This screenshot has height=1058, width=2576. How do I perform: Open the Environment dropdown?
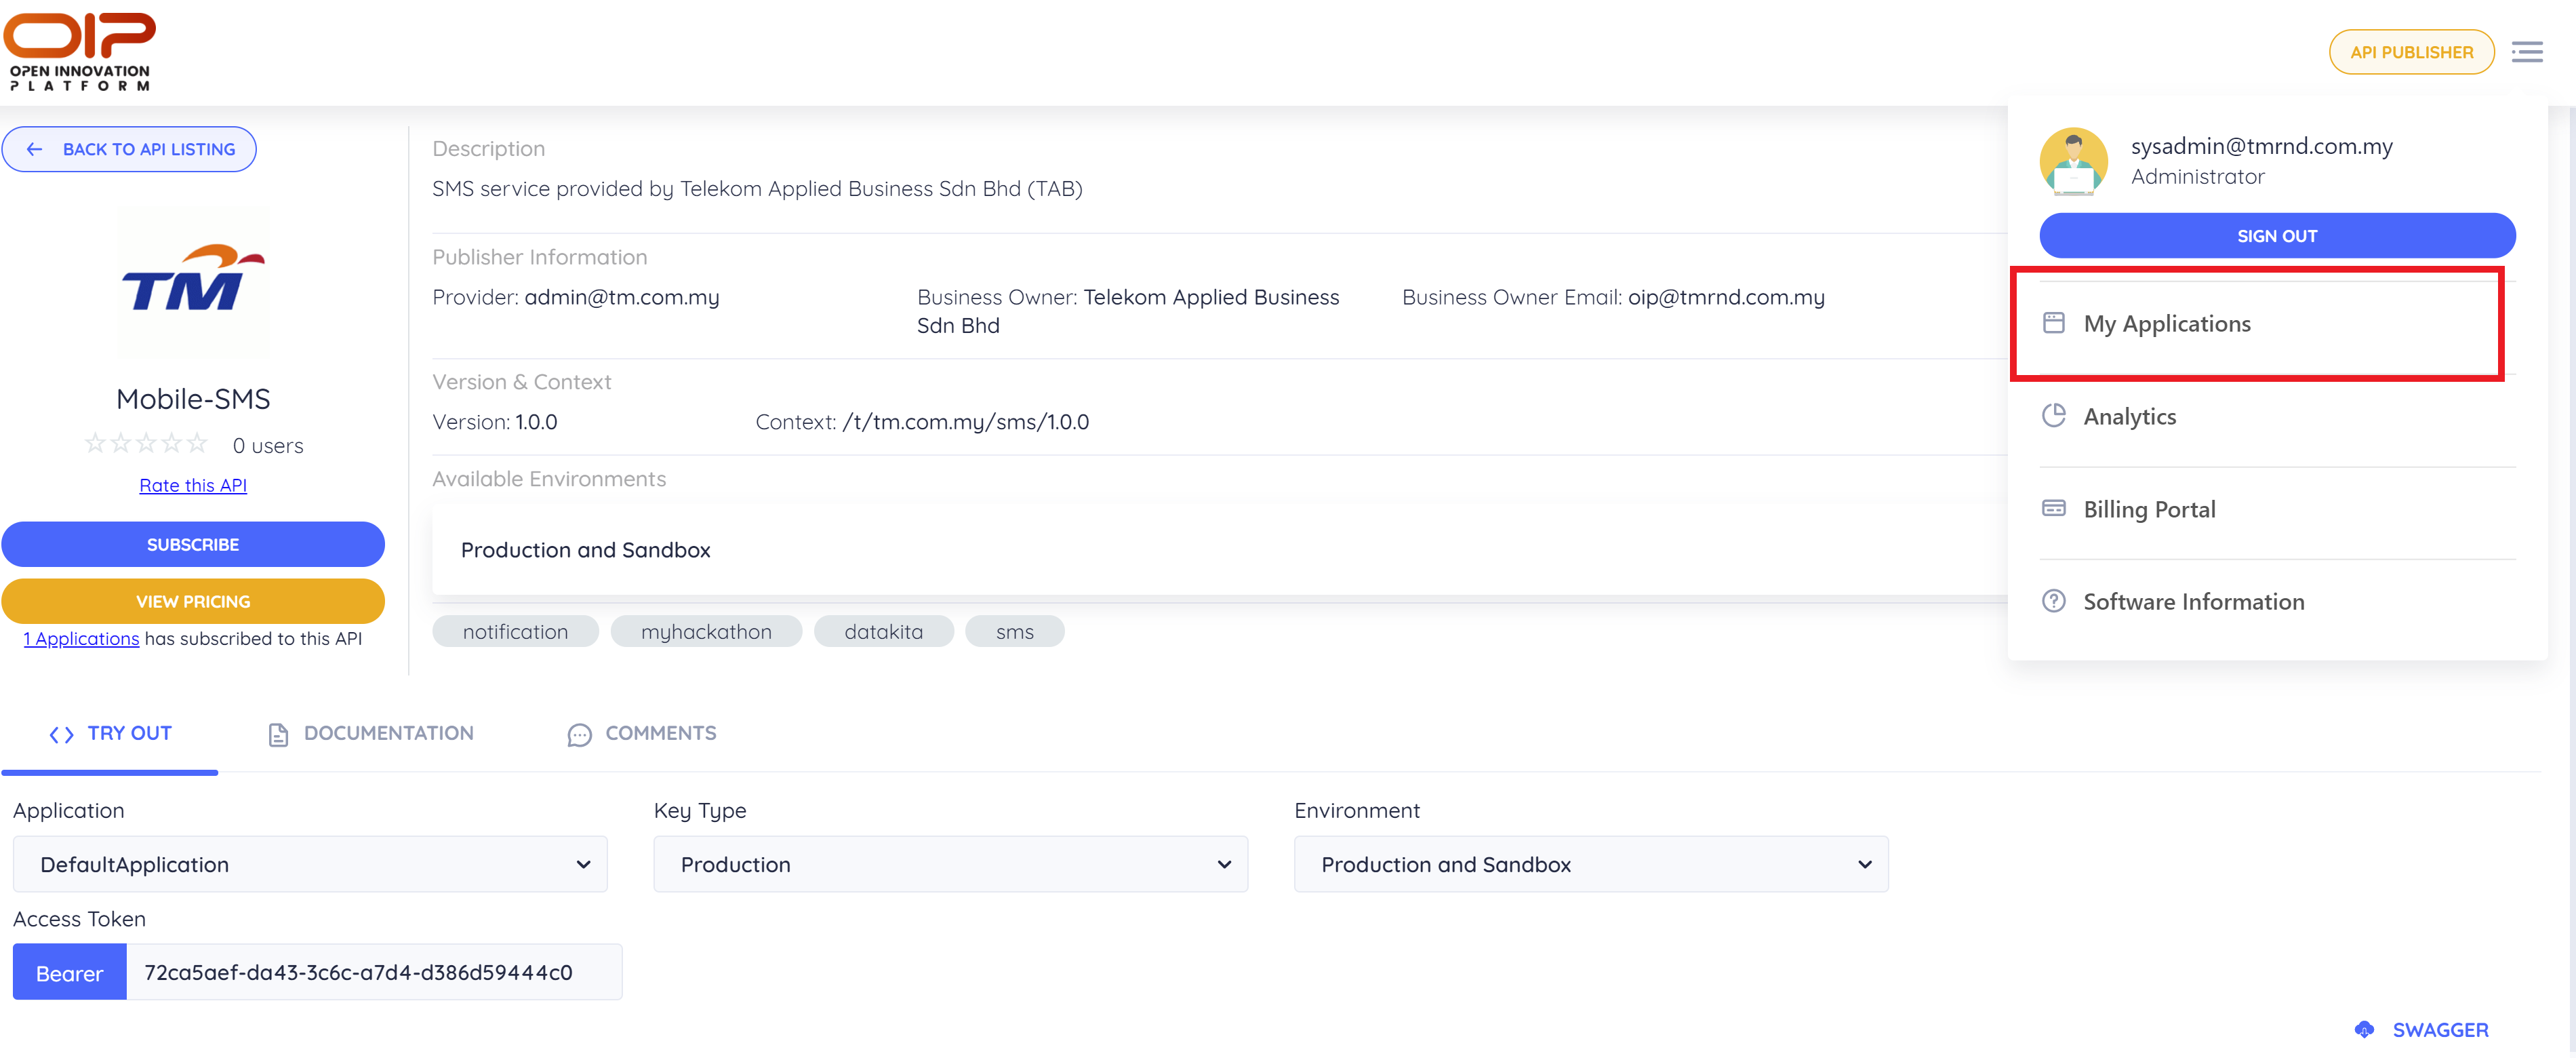tap(1591, 864)
